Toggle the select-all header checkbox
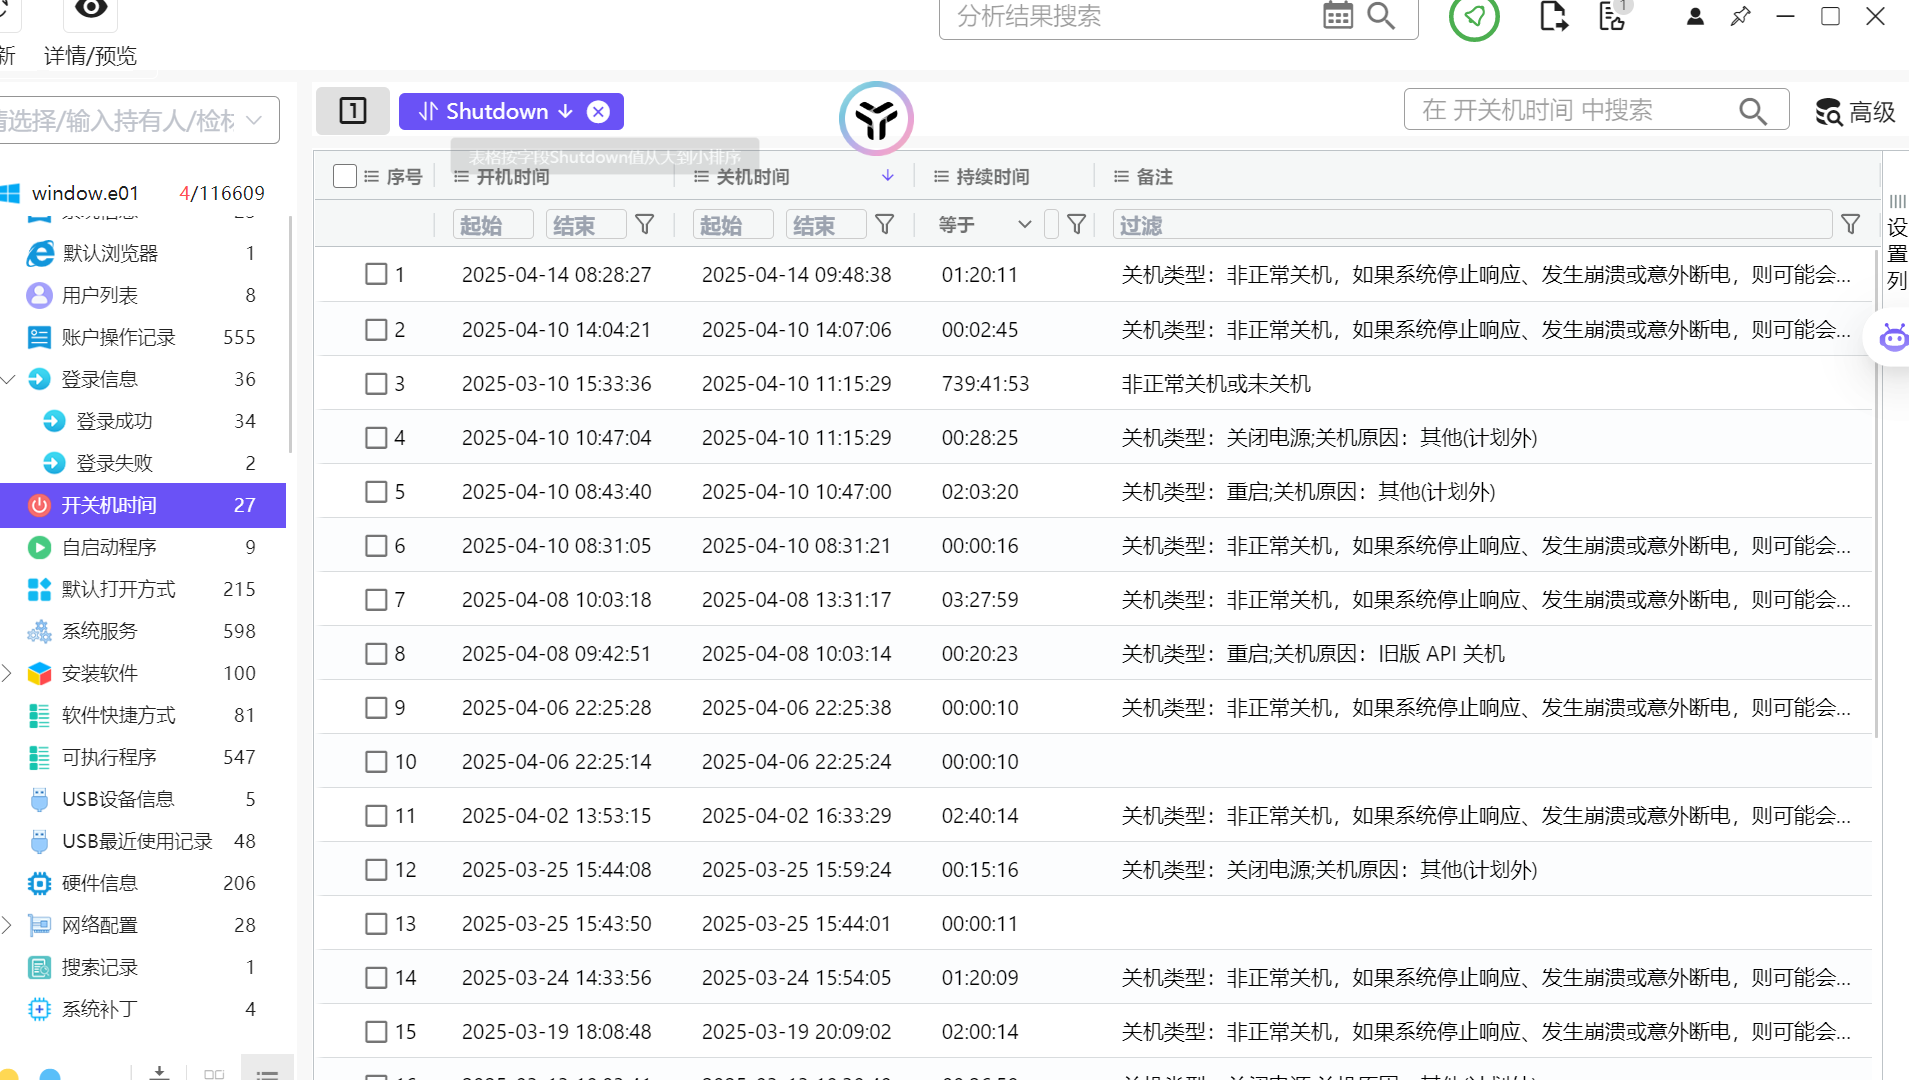The width and height of the screenshot is (1909, 1080). pos(345,176)
